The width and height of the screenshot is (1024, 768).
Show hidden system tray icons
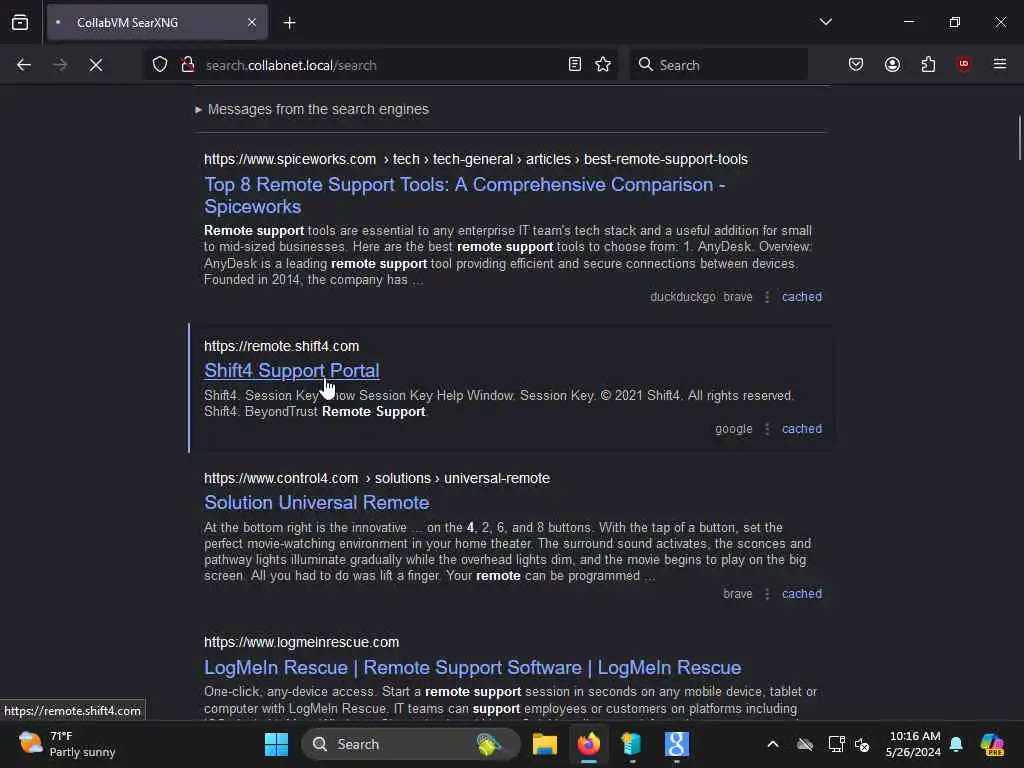click(773, 744)
